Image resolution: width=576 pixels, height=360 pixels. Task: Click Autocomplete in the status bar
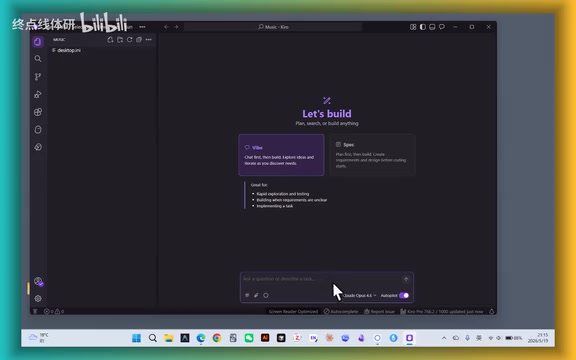(341, 312)
